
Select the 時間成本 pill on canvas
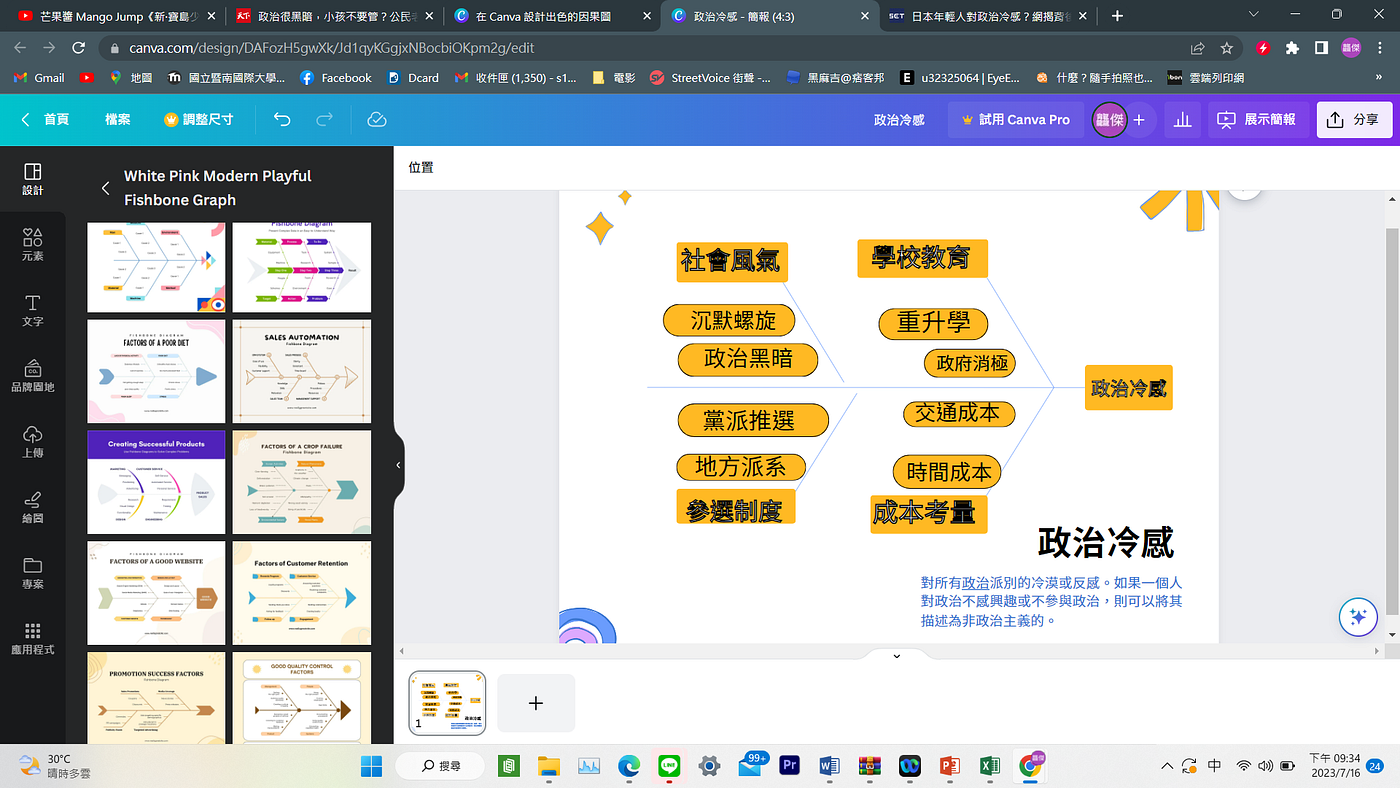(x=947, y=472)
